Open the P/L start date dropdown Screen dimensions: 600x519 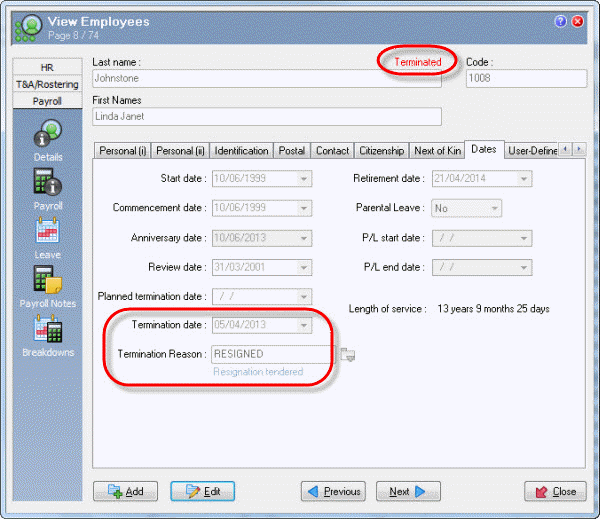click(524, 238)
